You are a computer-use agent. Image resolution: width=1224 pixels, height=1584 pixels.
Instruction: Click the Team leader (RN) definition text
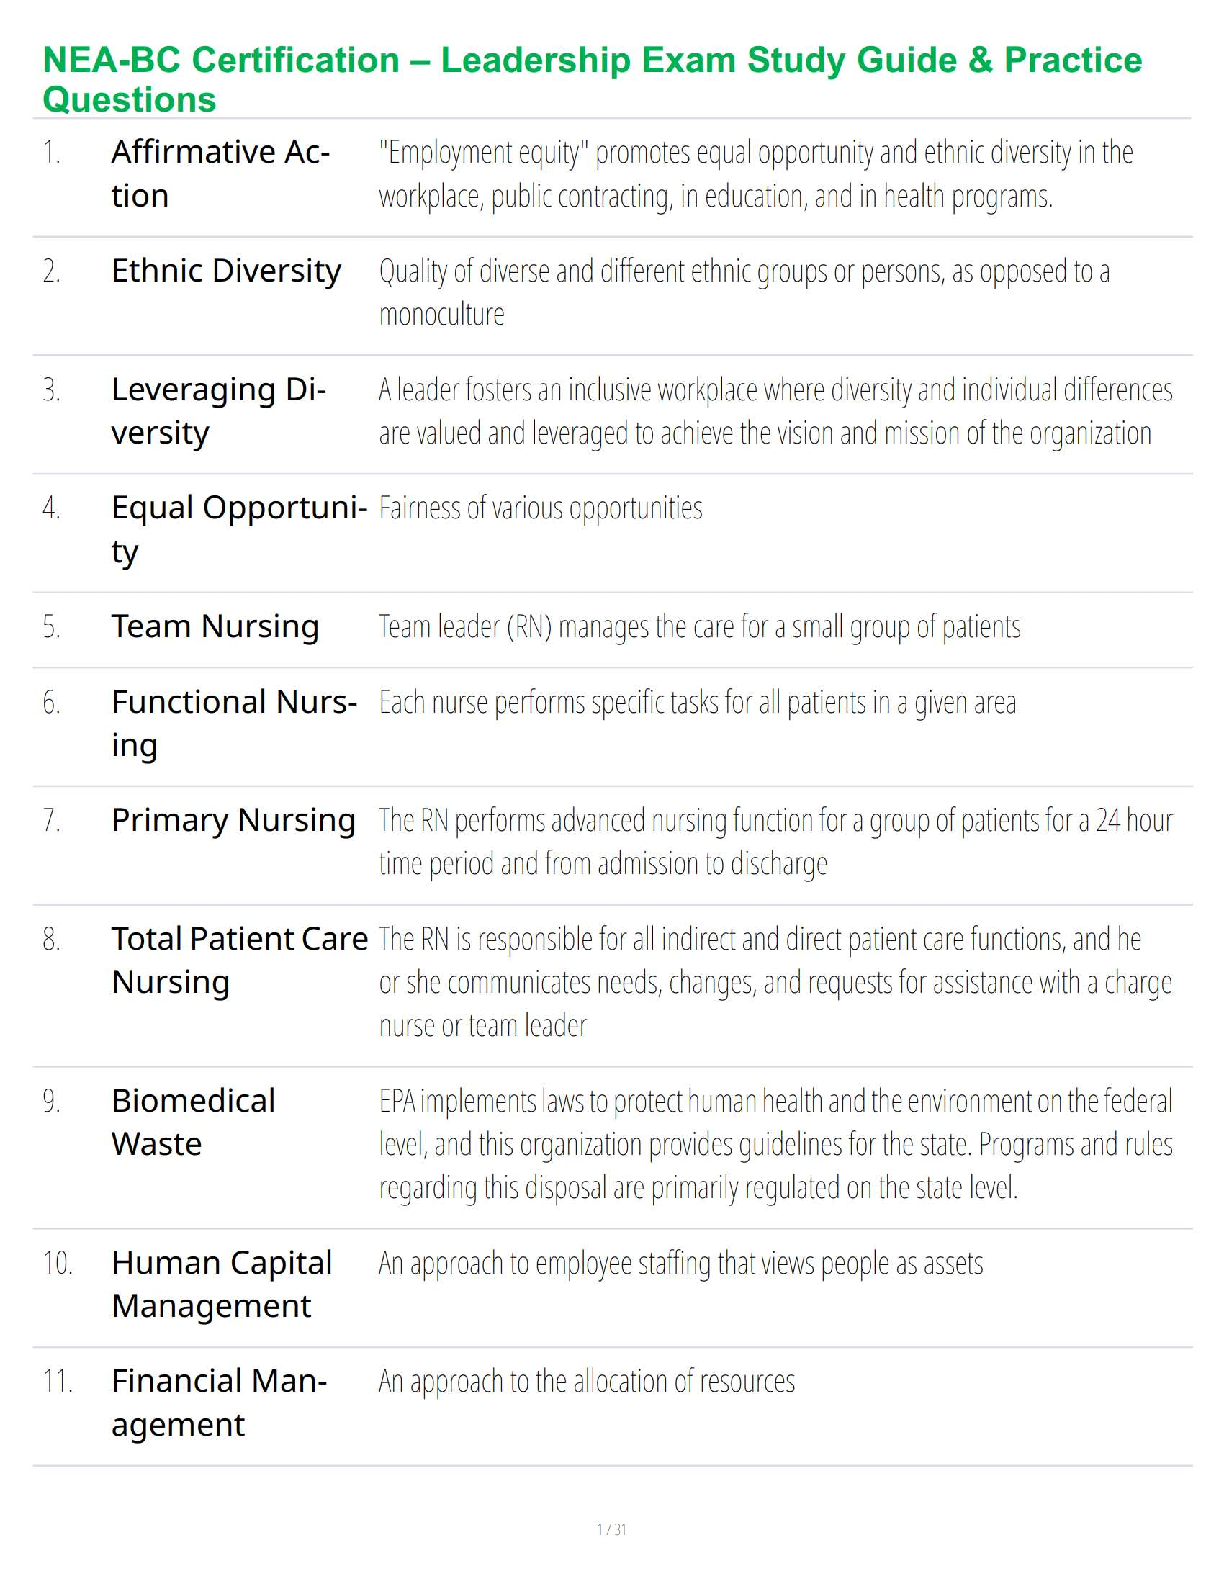pyautogui.click(x=699, y=627)
